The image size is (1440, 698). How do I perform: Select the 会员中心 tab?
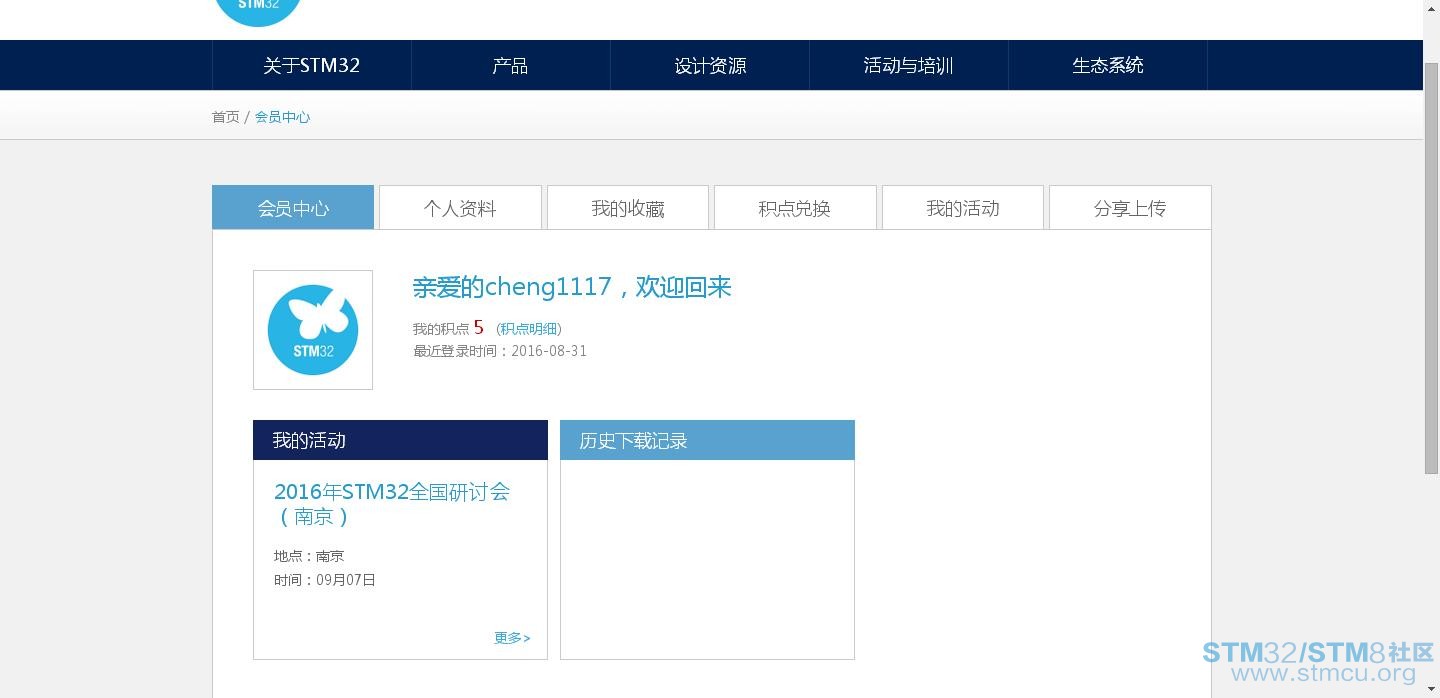(x=293, y=208)
